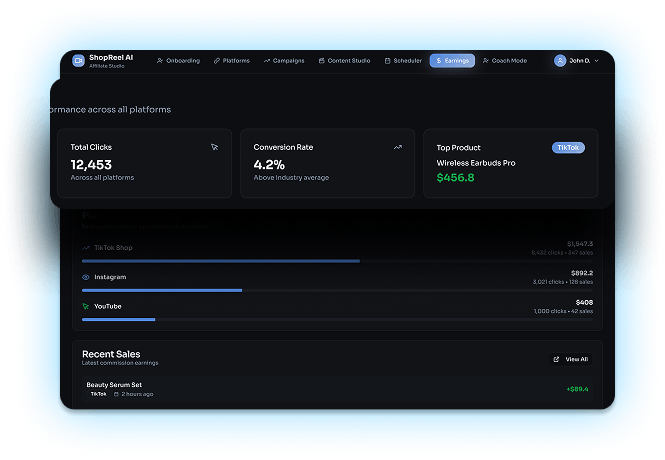Select the 4.2% conversion rate value

269,164
